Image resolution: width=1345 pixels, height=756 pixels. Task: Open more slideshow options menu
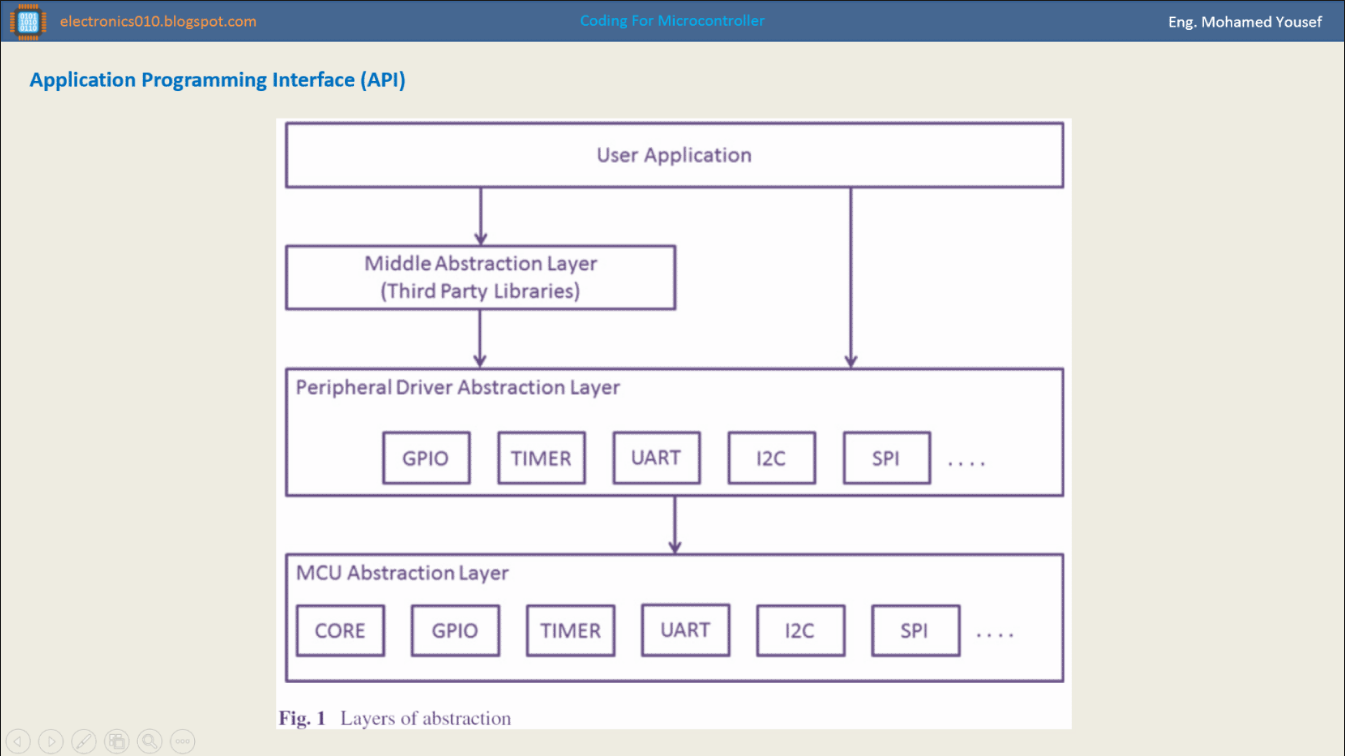(x=182, y=741)
